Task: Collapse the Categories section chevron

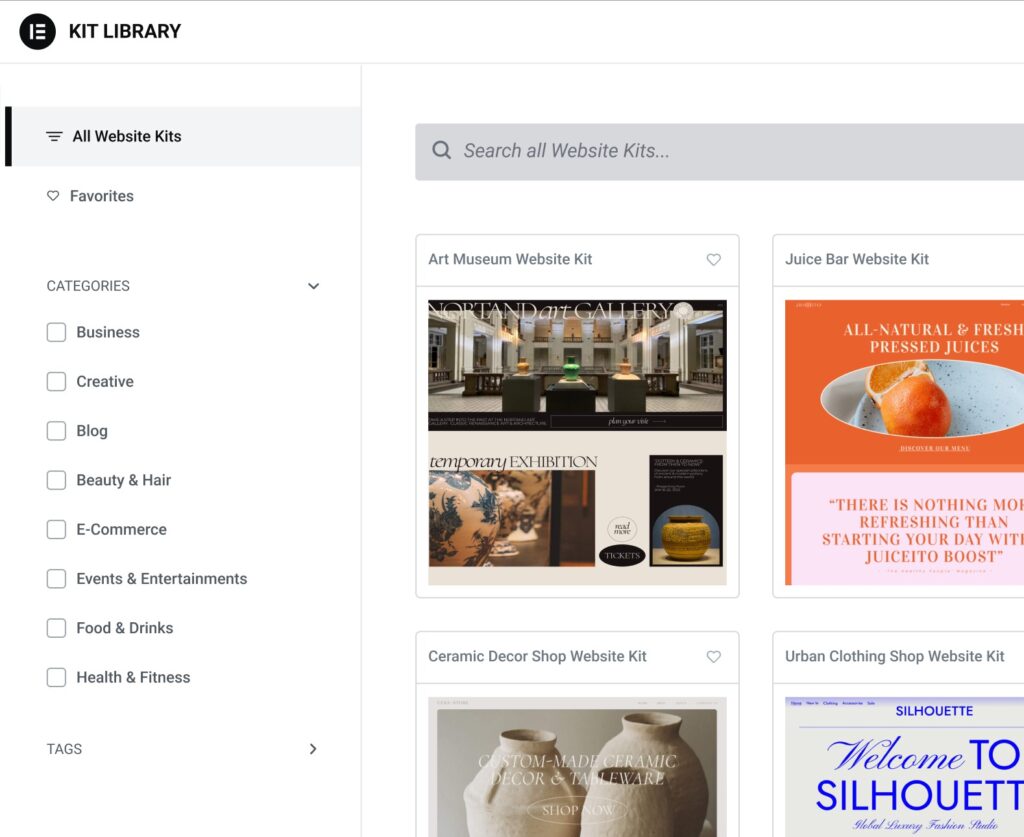Action: (313, 286)
